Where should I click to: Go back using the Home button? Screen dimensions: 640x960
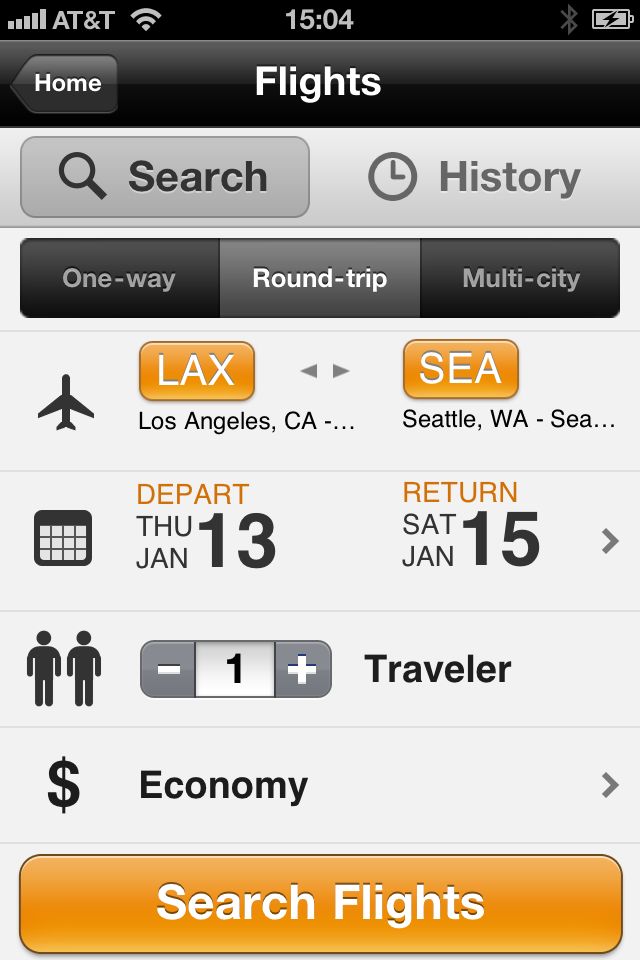pos(66,83)
